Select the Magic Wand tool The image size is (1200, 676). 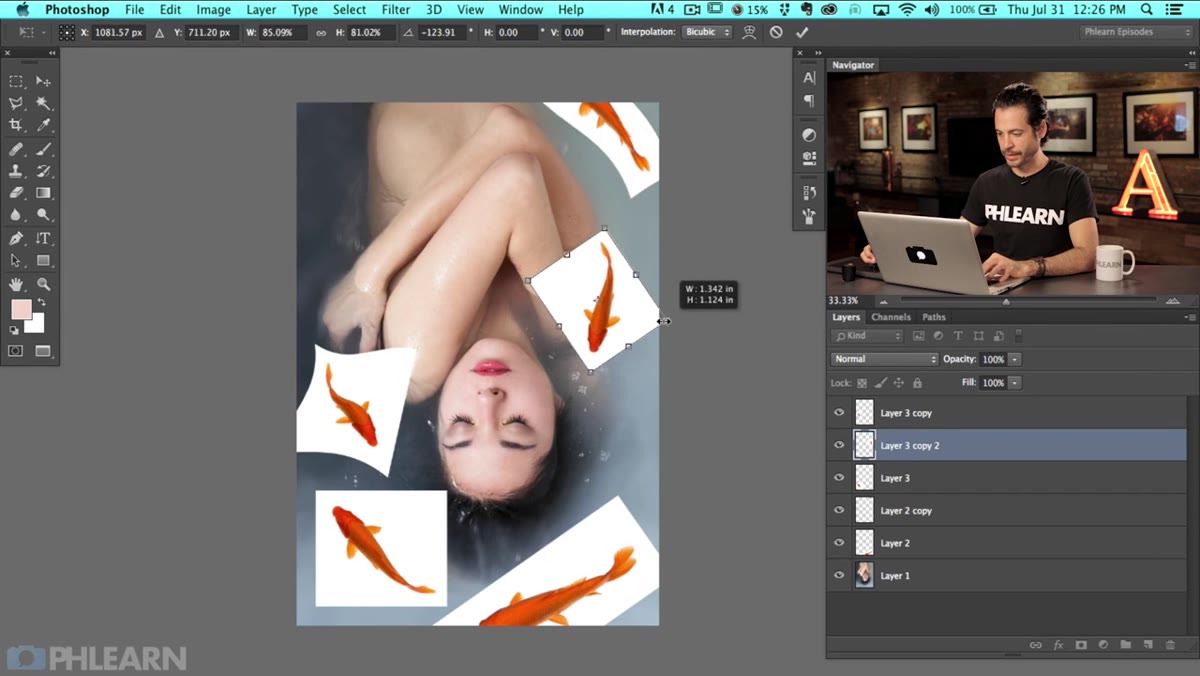tap(43, 103)
